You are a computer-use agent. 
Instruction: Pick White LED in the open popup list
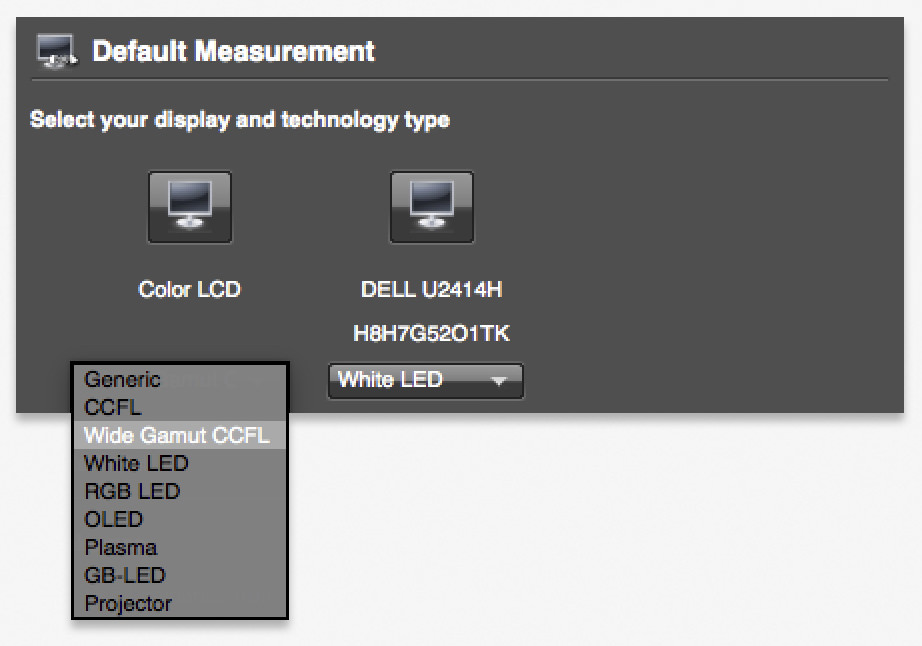click(136, 464)
